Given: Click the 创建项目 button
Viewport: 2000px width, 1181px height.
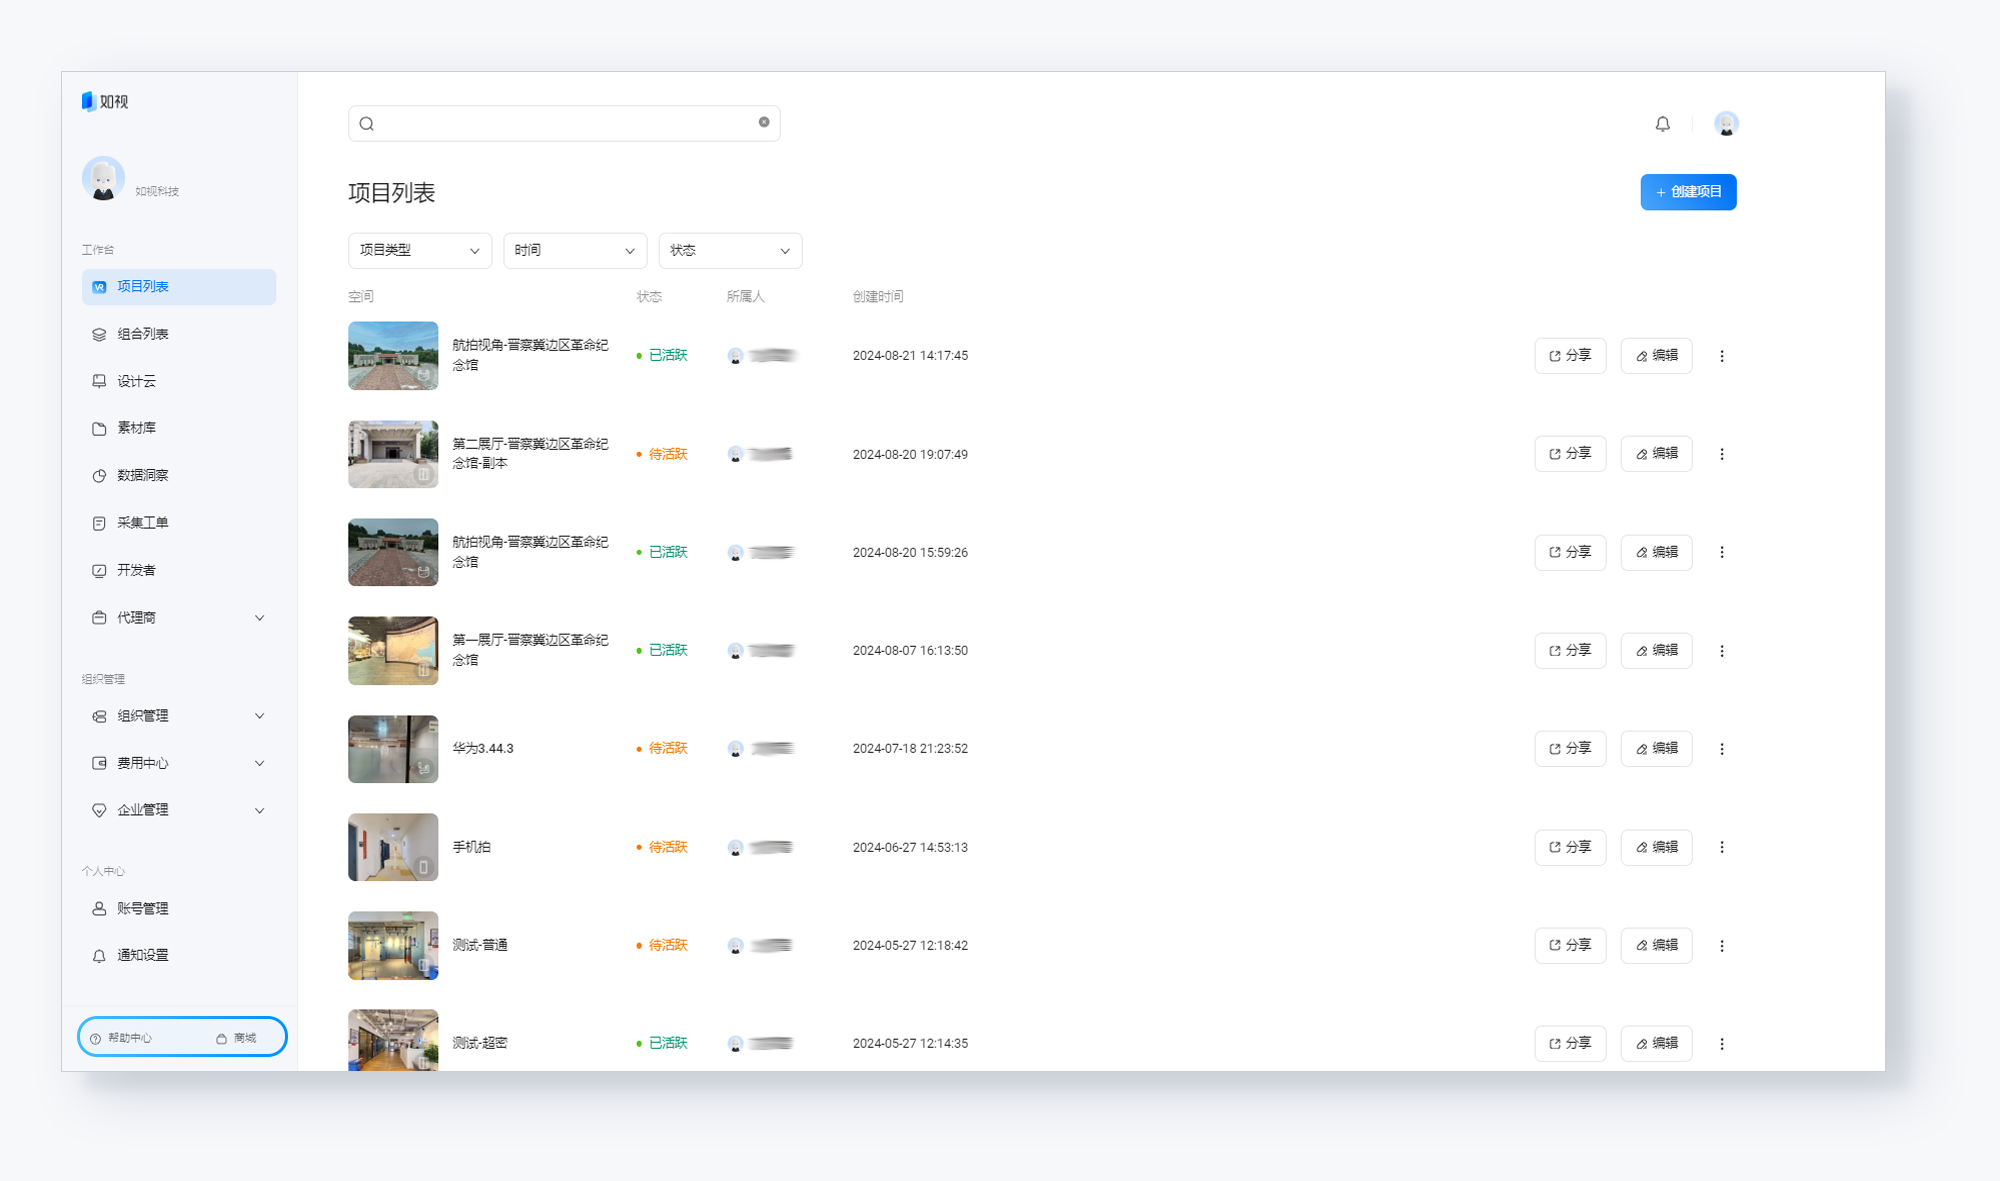Looking at the screenshot, I should click(1688, 192).
